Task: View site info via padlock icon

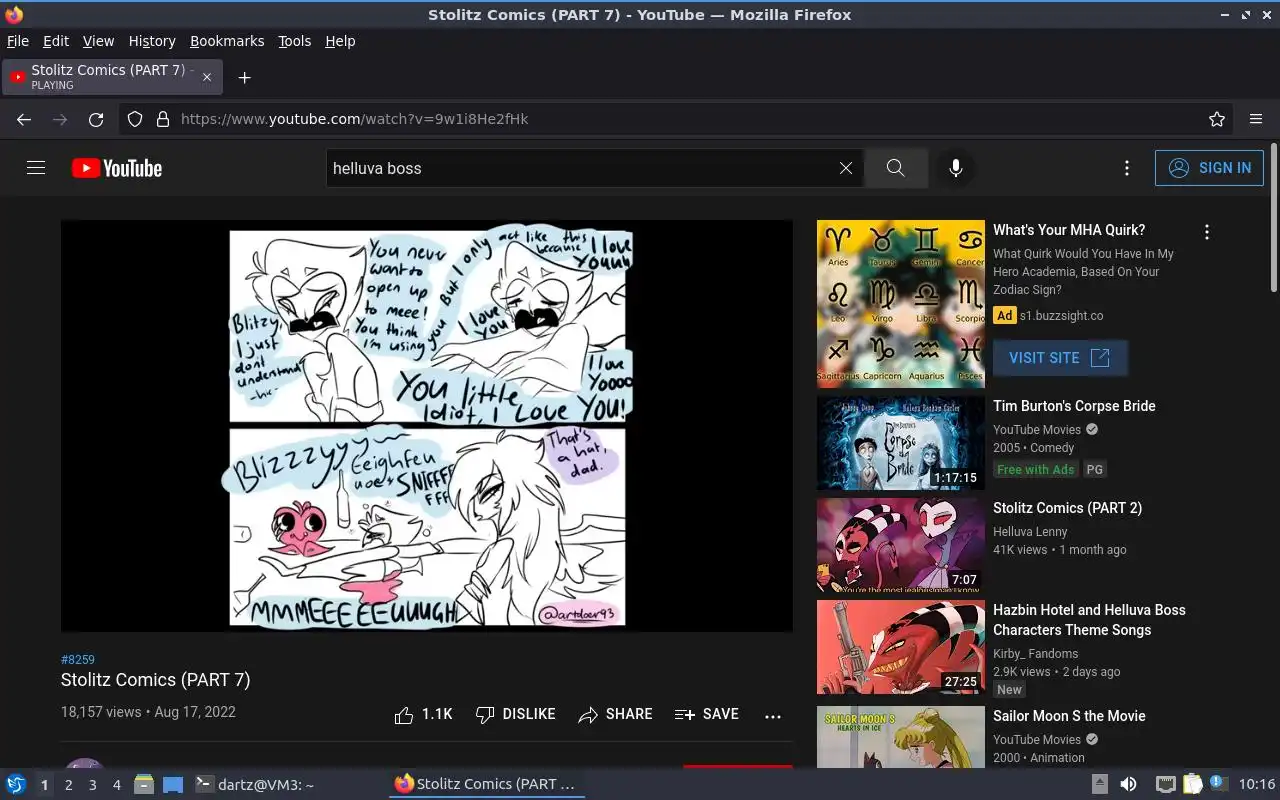Action: click(163, 119)
